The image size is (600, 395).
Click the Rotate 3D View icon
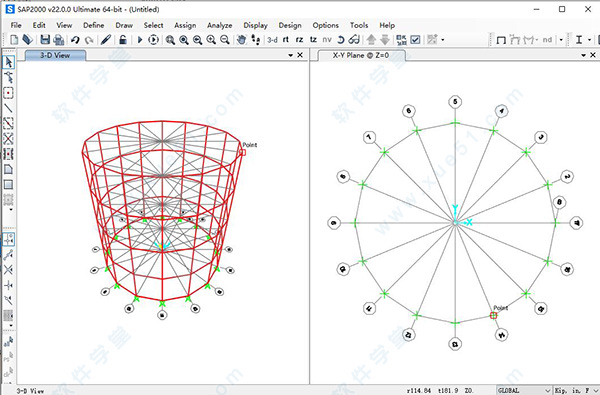click(341, 39)
